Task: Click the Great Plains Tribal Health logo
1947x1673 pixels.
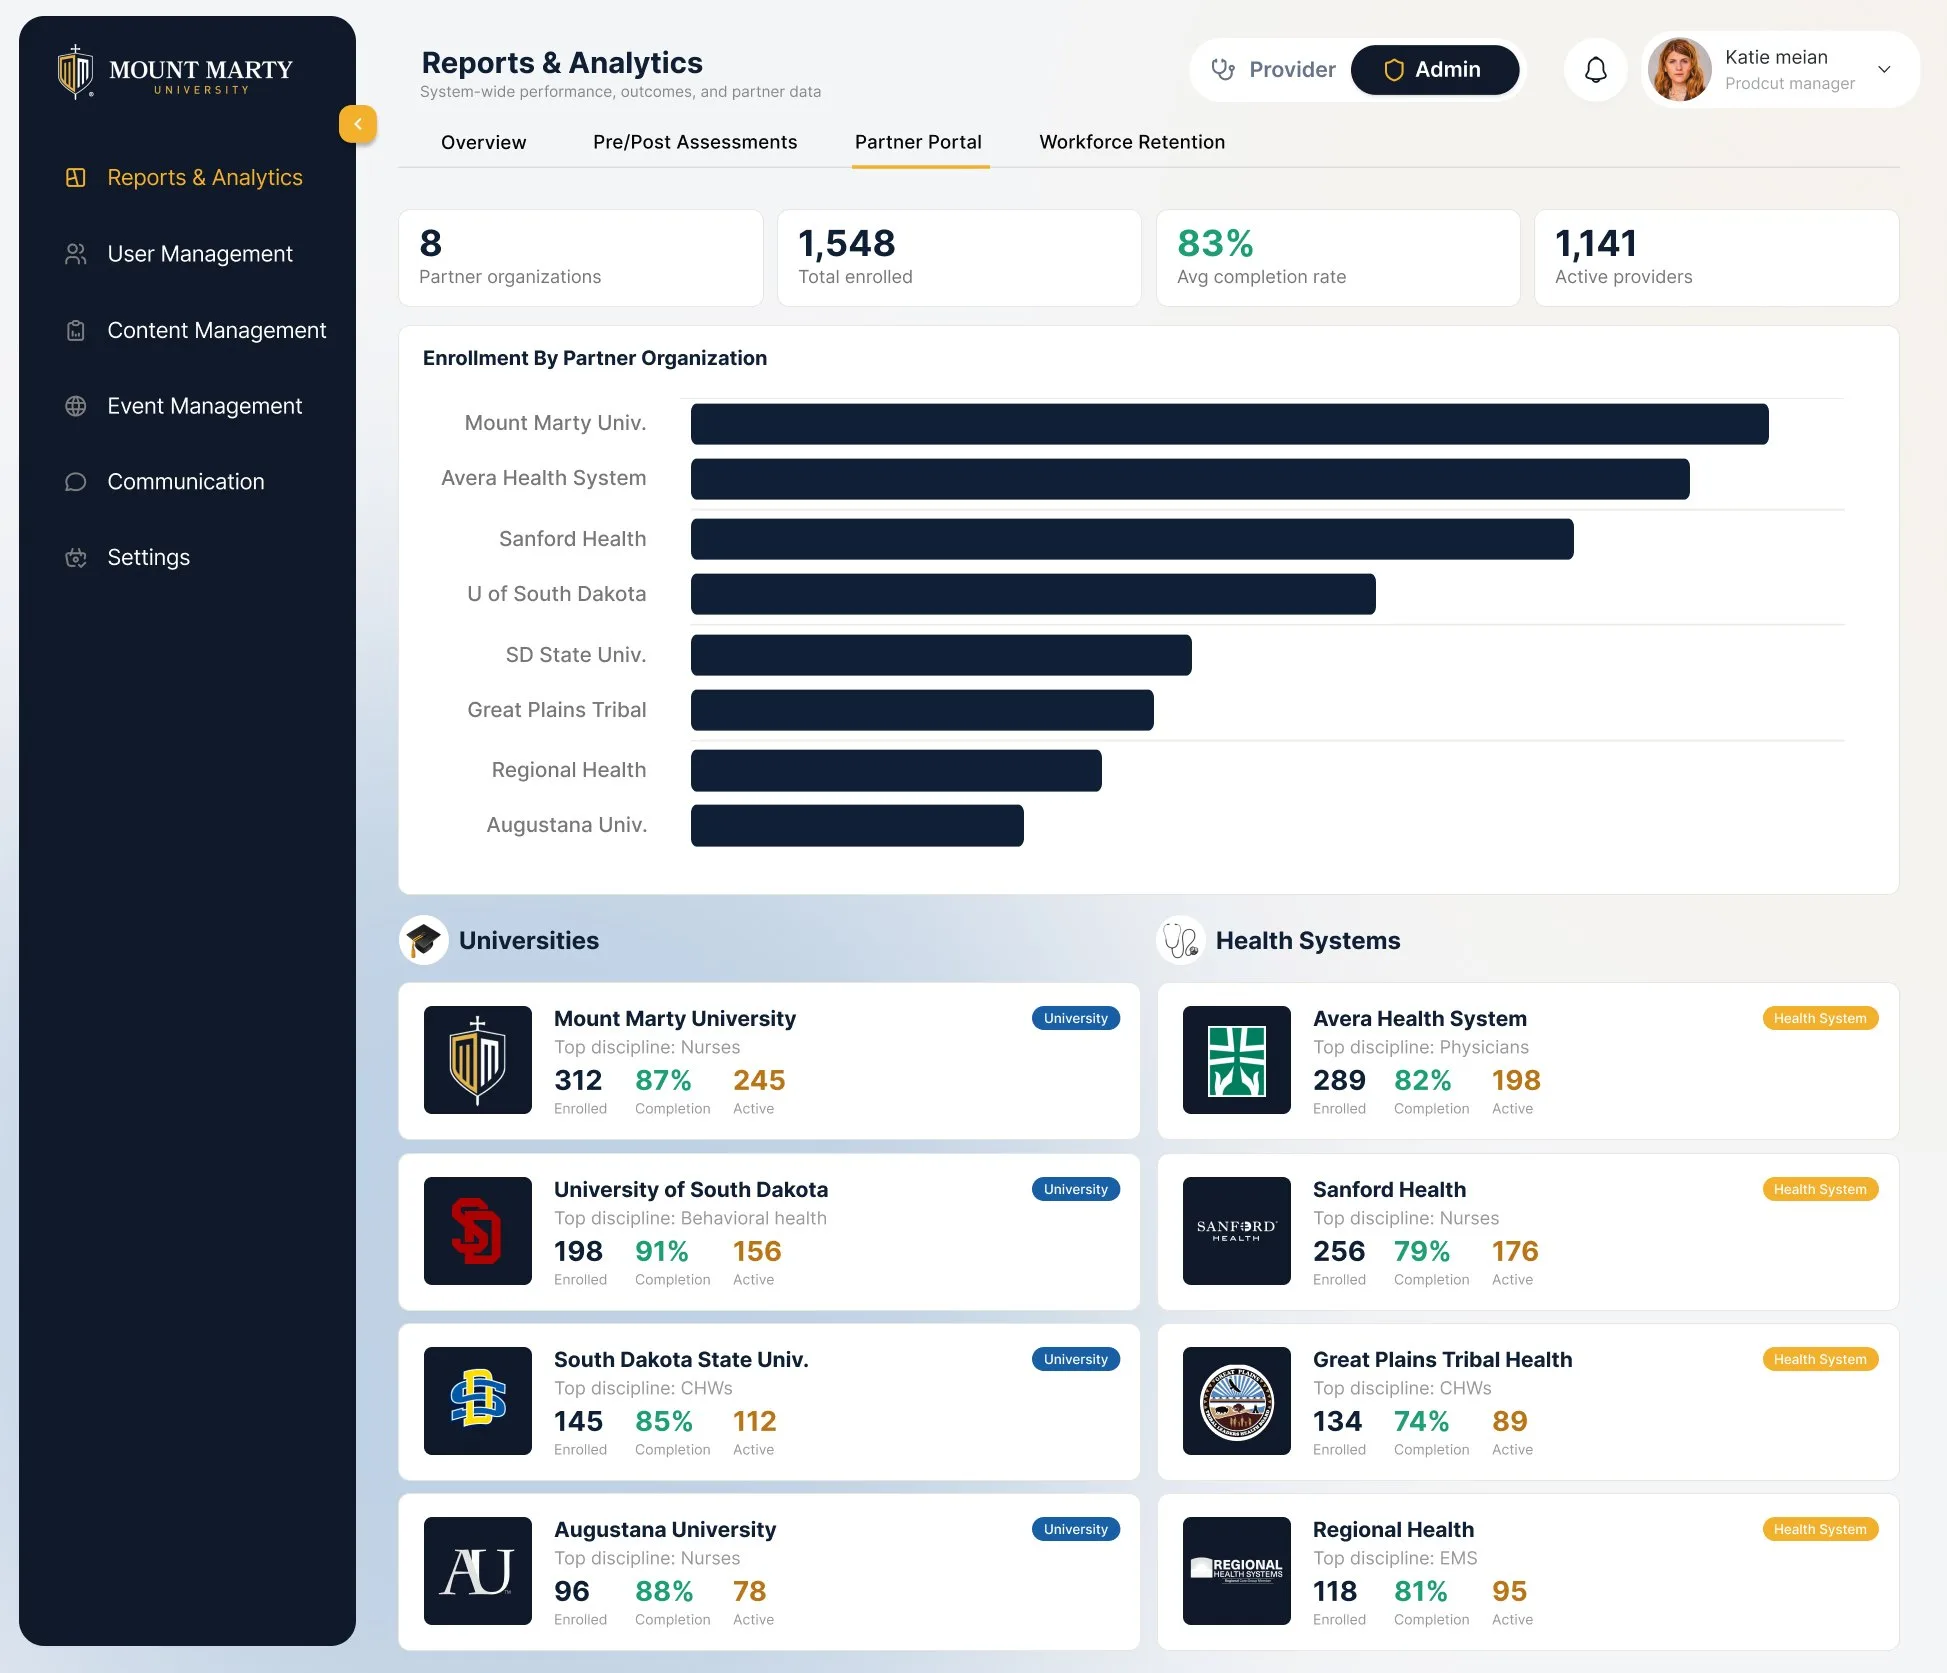Action: coord(1237,1401)
